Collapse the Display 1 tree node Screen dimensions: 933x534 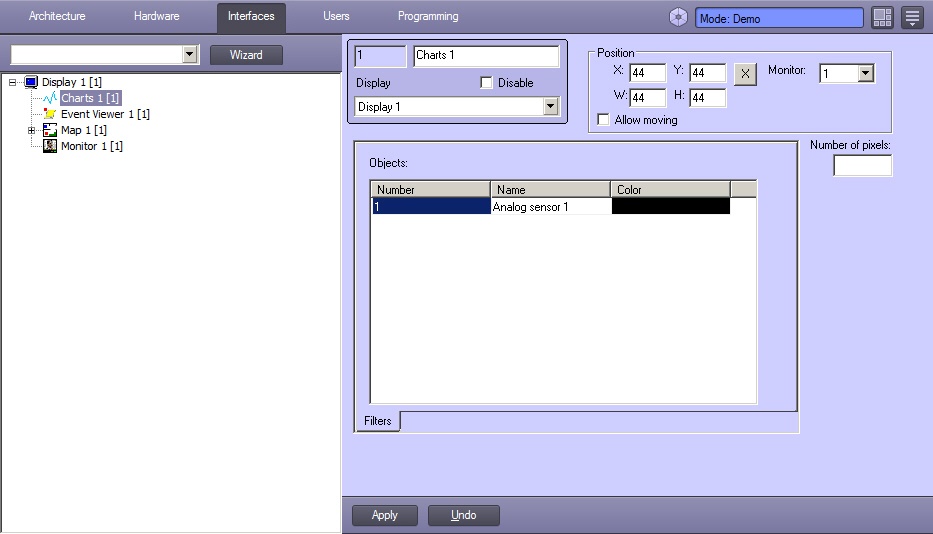pos(12,82)
